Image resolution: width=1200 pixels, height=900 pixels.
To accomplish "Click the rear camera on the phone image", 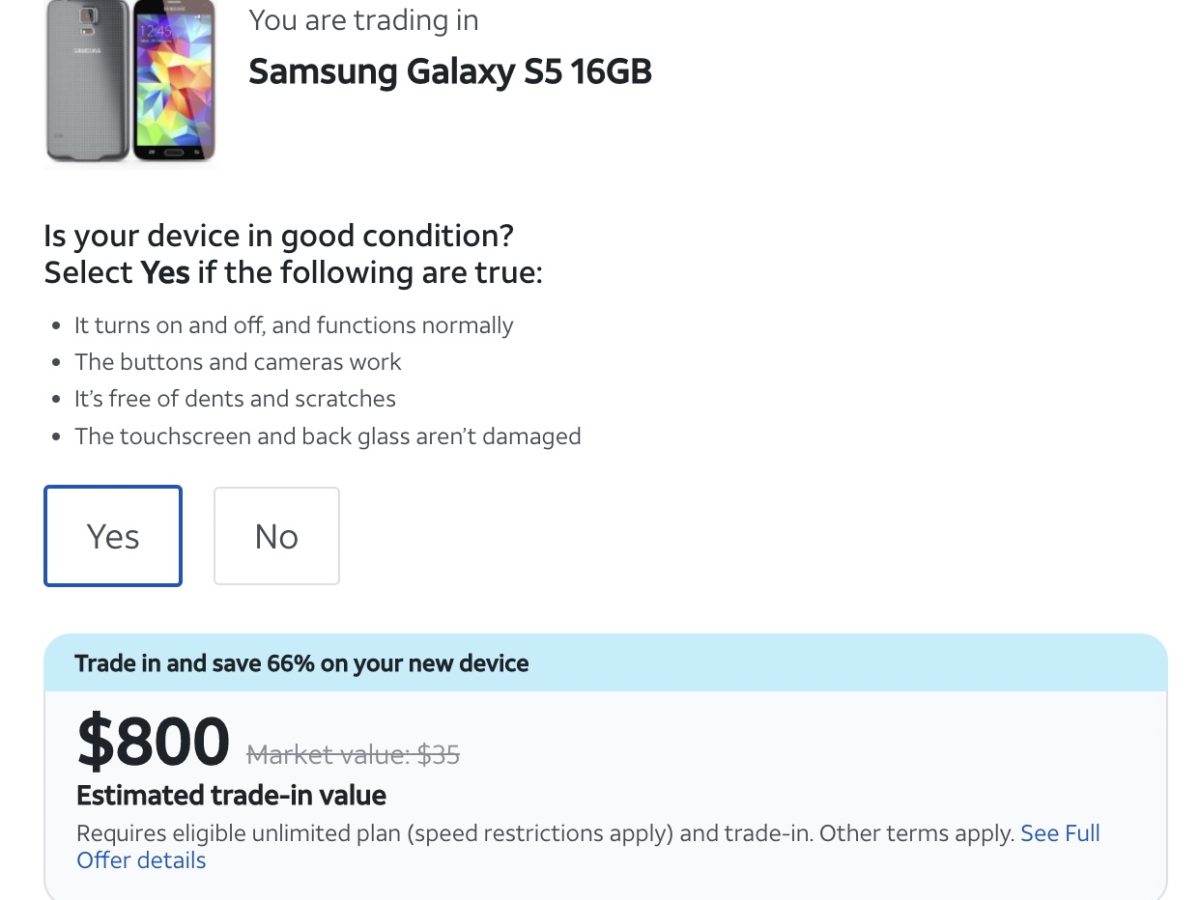I will (87, 17).
